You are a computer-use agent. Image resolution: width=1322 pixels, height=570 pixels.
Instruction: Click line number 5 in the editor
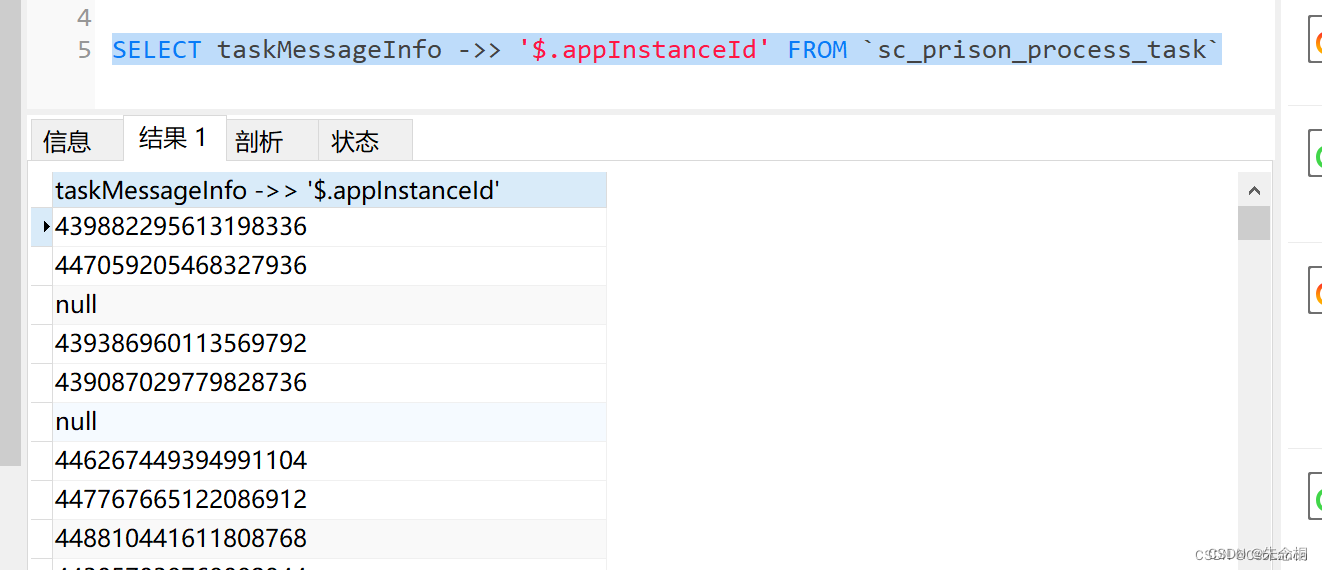click(x=84, y=50)
